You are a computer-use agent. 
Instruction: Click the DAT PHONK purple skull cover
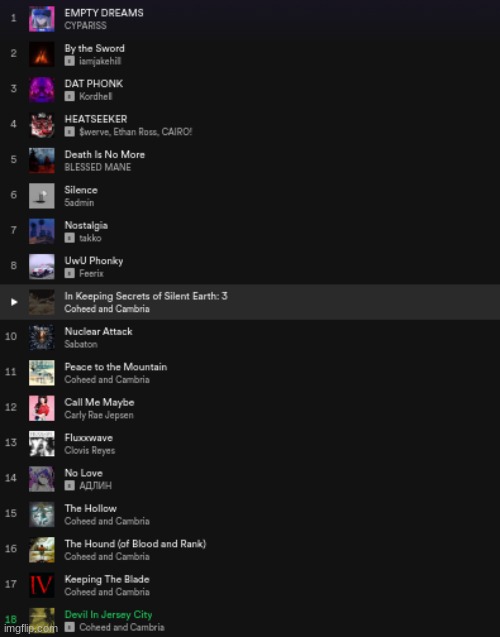click(41, 89)
